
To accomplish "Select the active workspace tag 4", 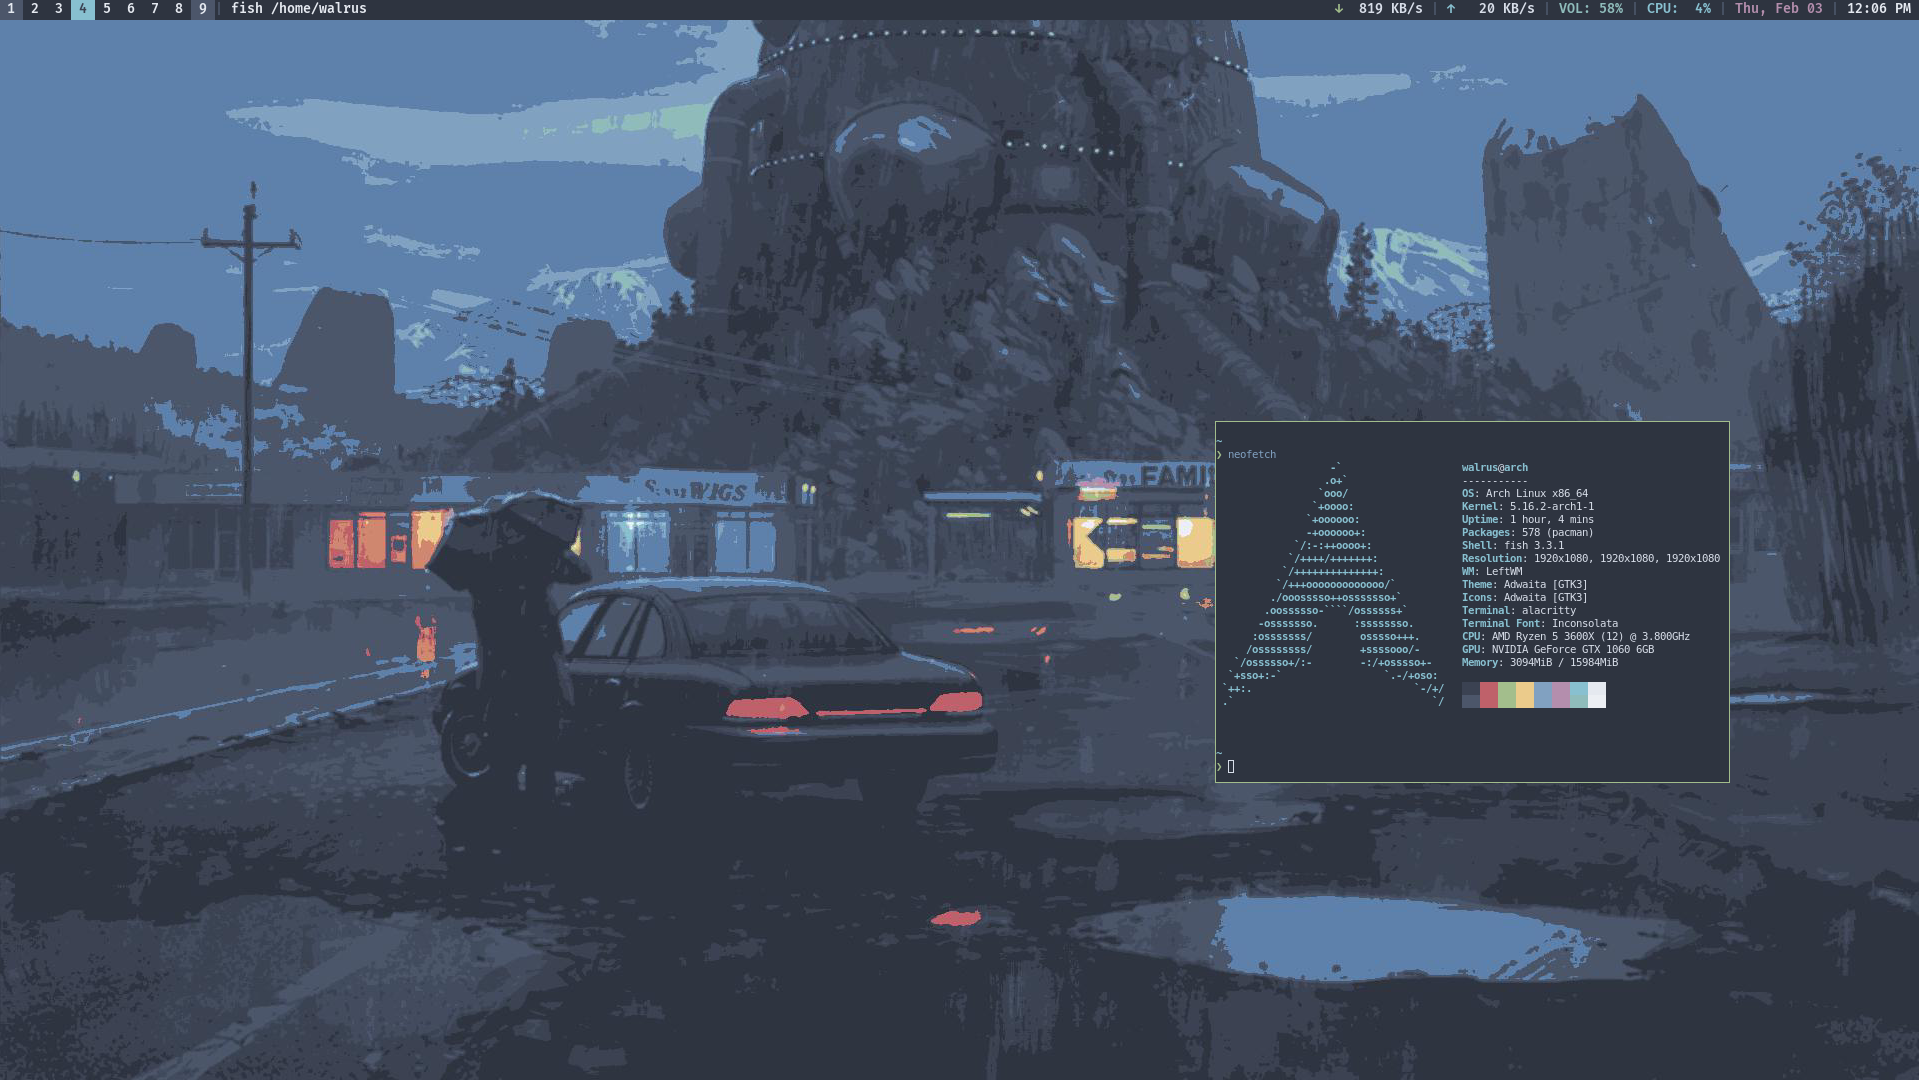I will (x=83, y=9).
